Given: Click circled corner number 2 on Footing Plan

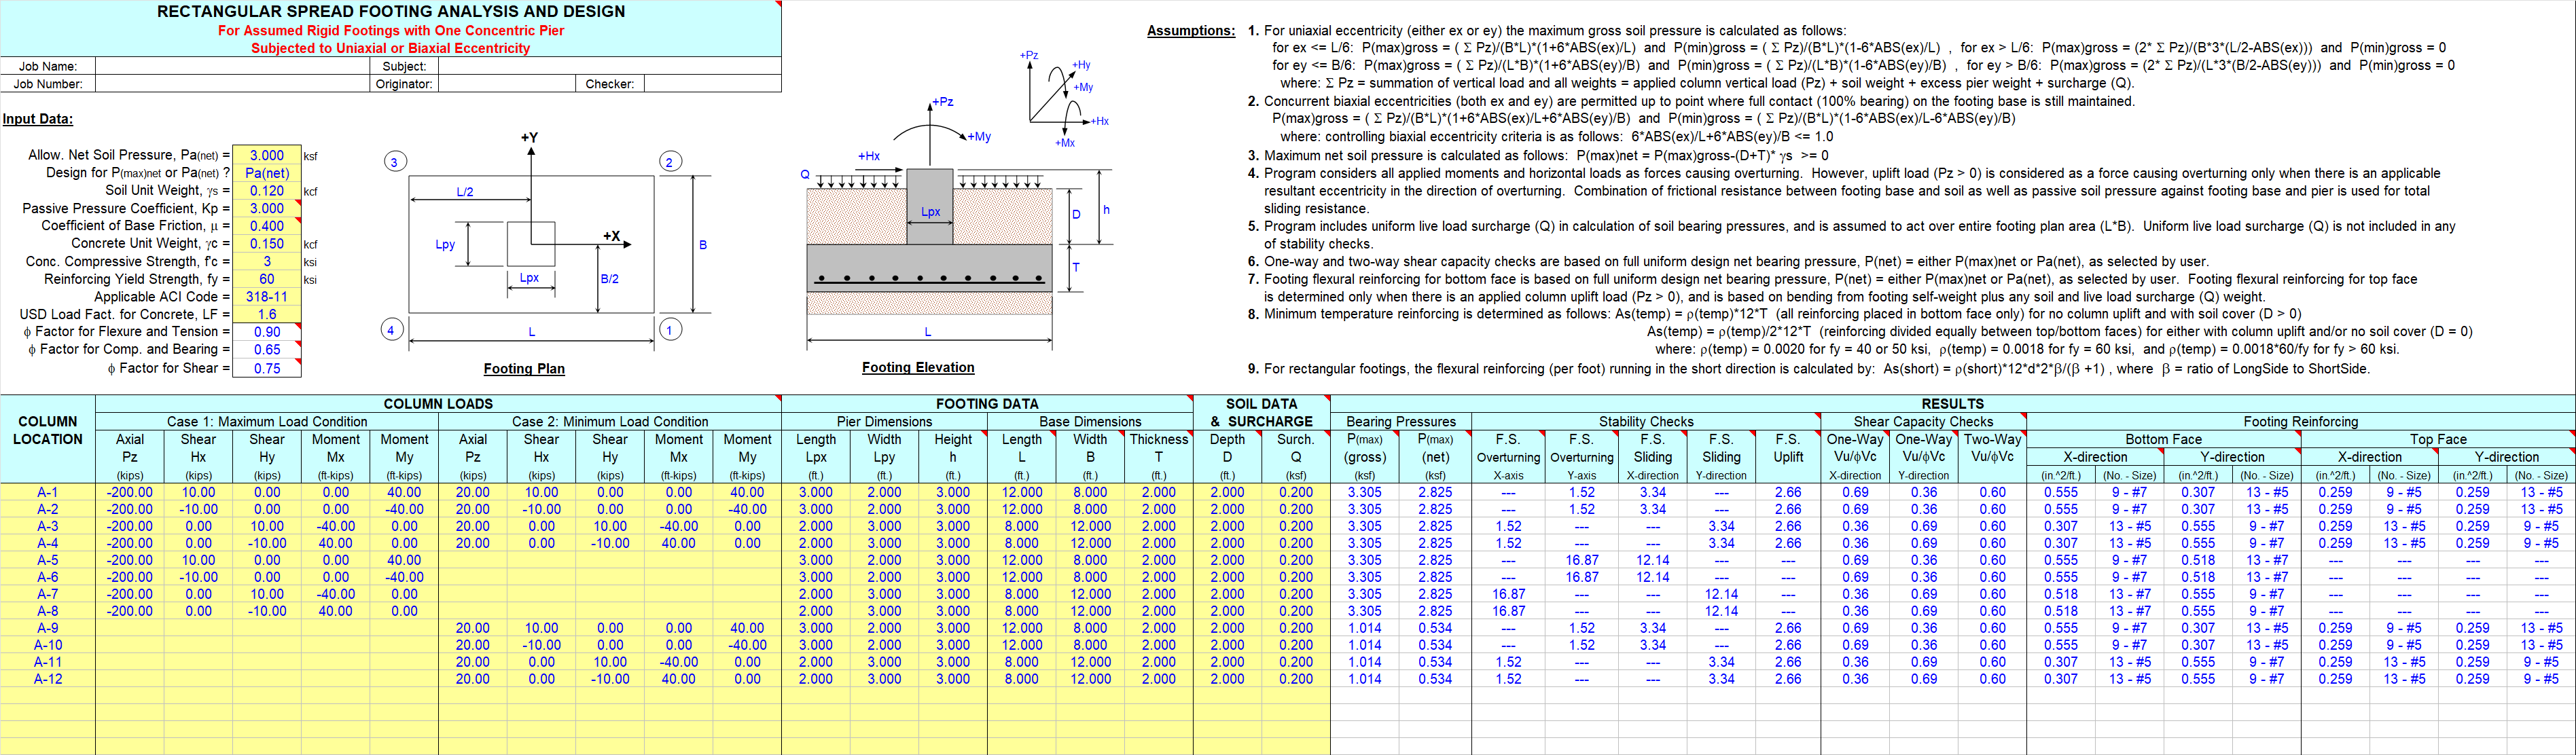Looking at the screenshot, I should 669,162.
